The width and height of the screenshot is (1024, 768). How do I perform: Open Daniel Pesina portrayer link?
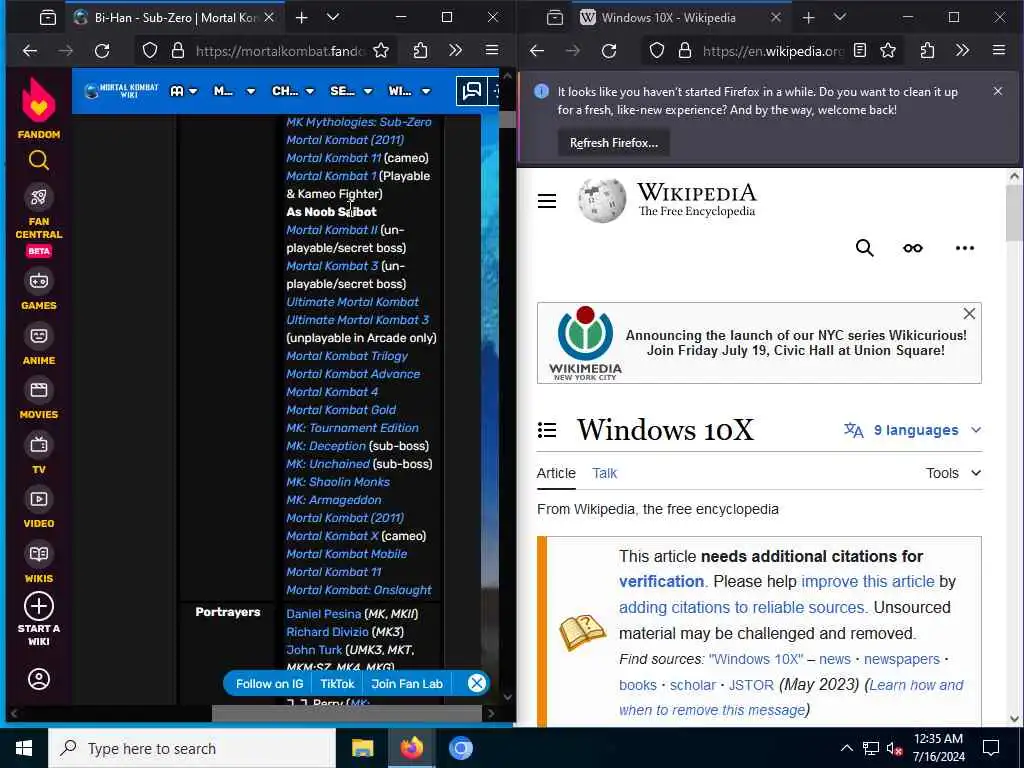323,614
